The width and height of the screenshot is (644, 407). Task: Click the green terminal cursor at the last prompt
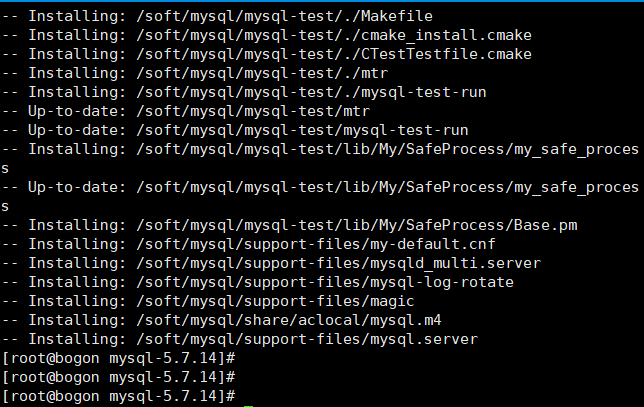tap(248, 405)
